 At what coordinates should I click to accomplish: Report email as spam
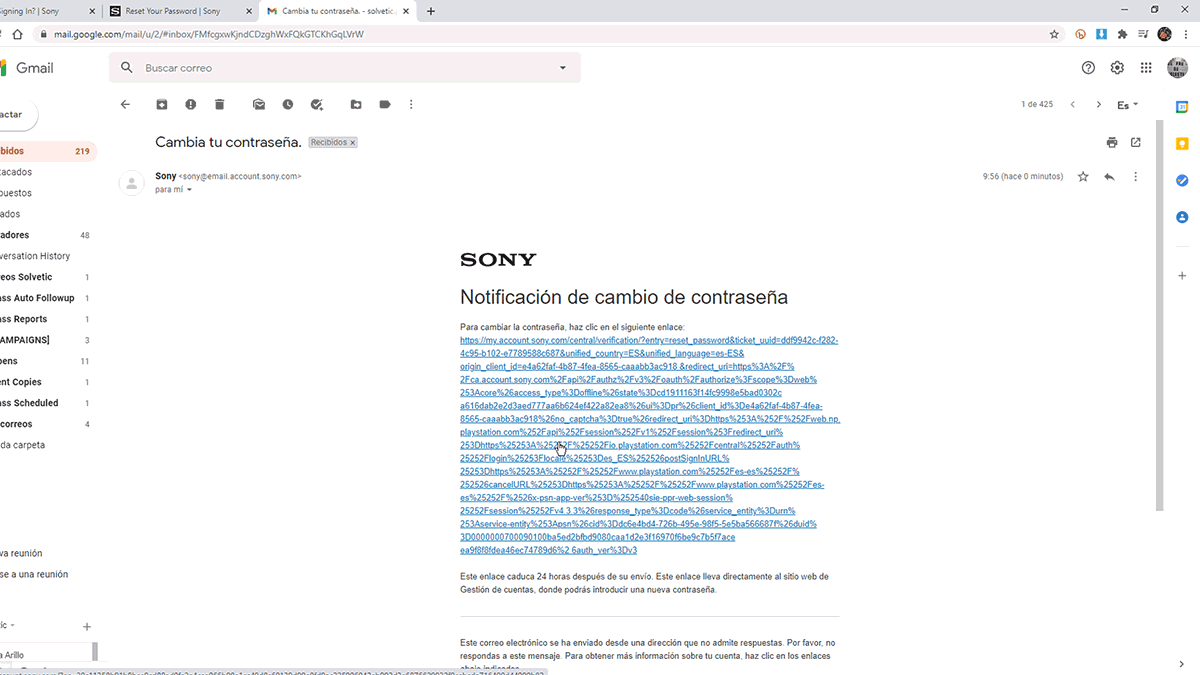[x=190, y=104]
